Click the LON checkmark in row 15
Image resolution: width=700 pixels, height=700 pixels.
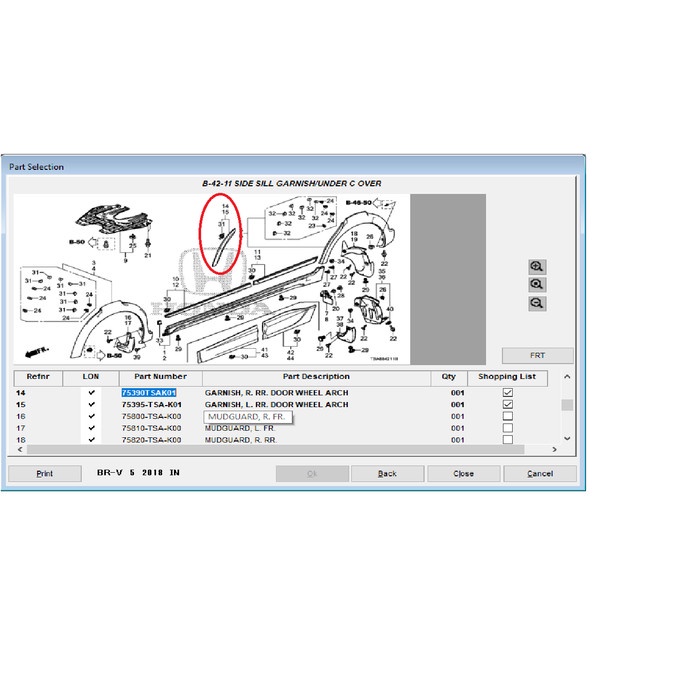pyautogui.click(x=92, y=404)
